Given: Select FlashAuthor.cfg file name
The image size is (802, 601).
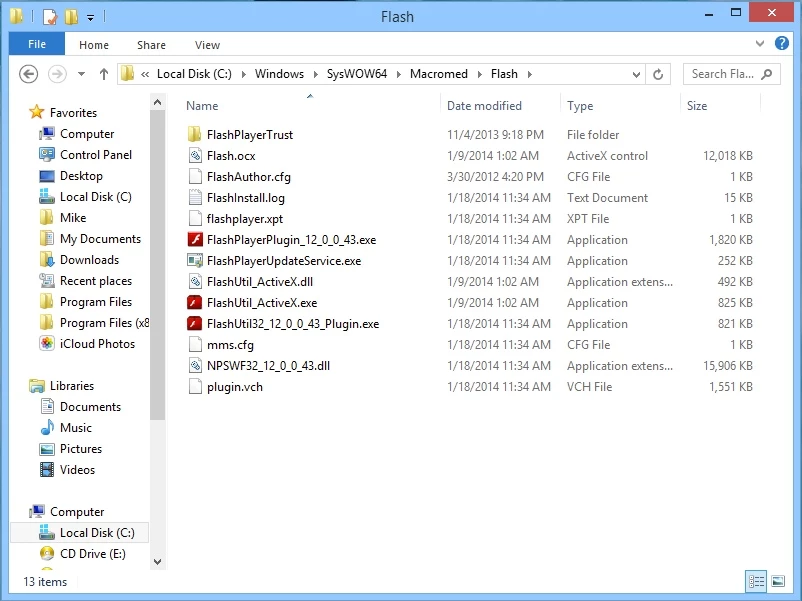Looking at the screenshot, I should (249, 177).
